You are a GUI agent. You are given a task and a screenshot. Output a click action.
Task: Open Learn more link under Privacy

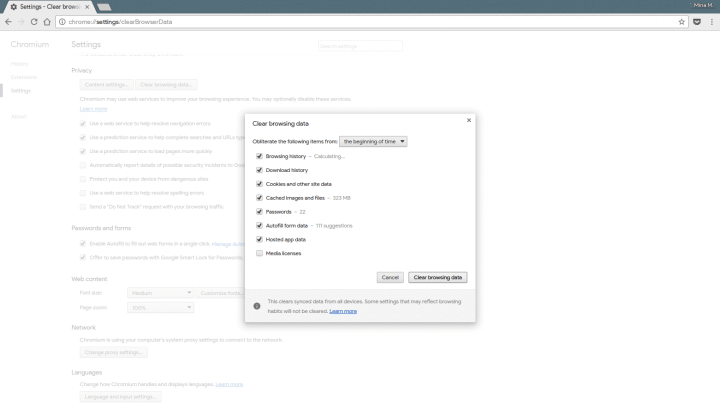point(93,109)
